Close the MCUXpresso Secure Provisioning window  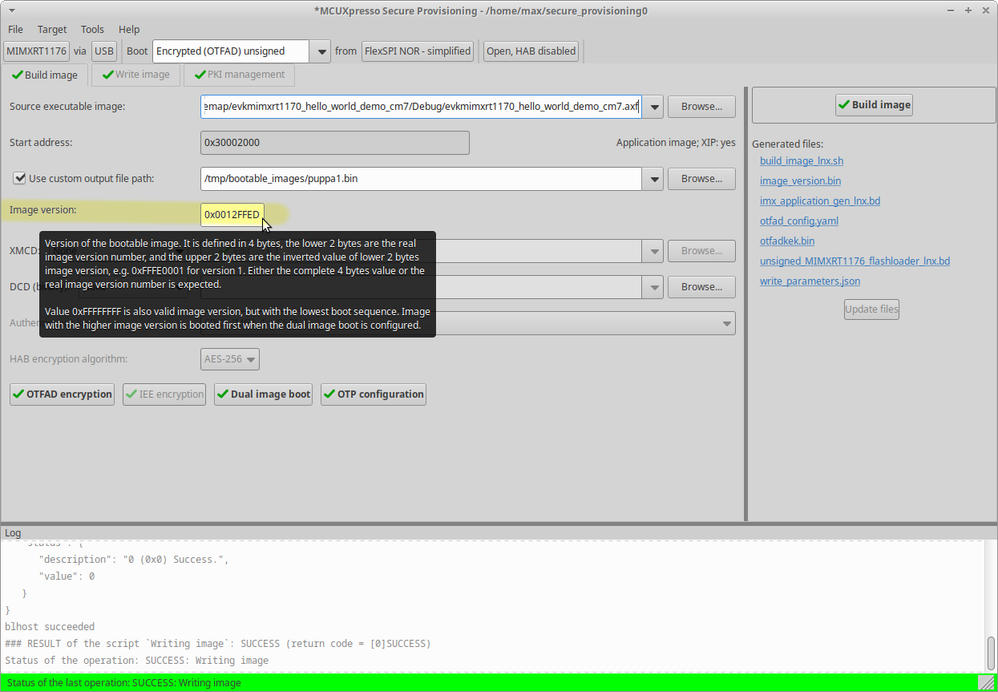tap(985, 11)
